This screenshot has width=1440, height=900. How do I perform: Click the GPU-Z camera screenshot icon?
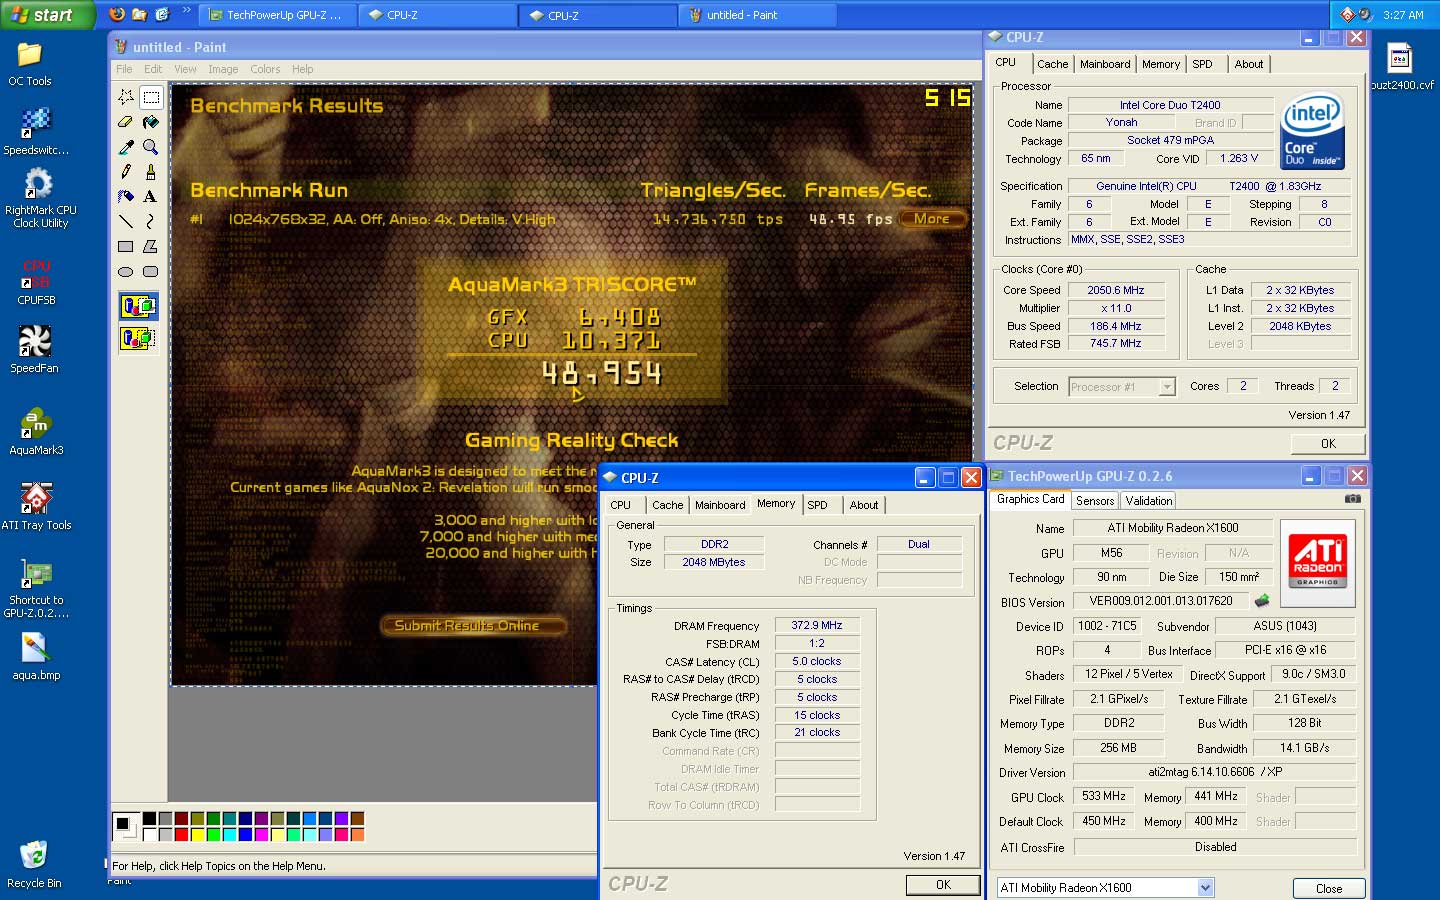coord(1353,498)
